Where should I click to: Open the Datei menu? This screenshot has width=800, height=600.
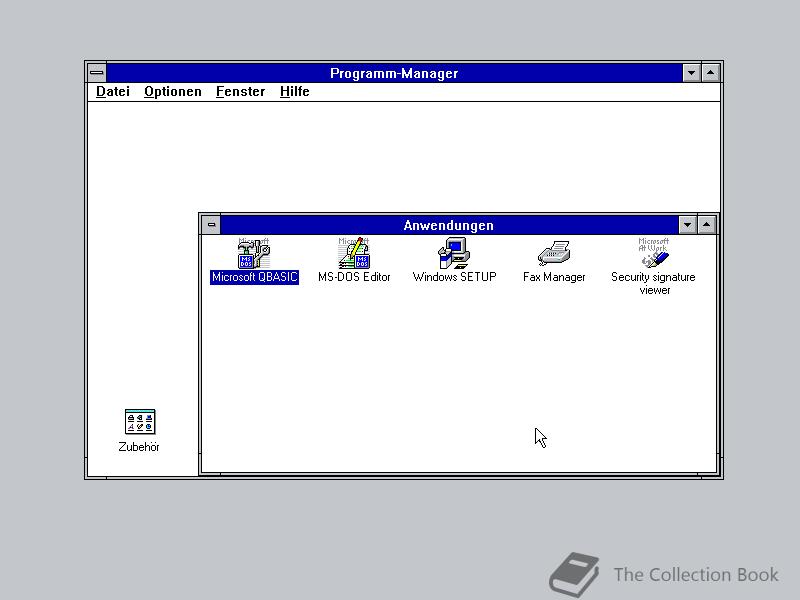113,91
